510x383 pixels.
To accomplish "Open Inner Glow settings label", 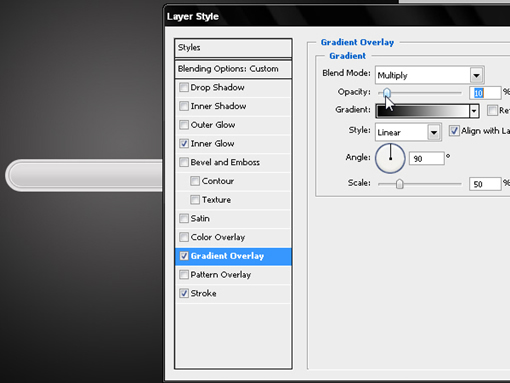I will 212,143.
